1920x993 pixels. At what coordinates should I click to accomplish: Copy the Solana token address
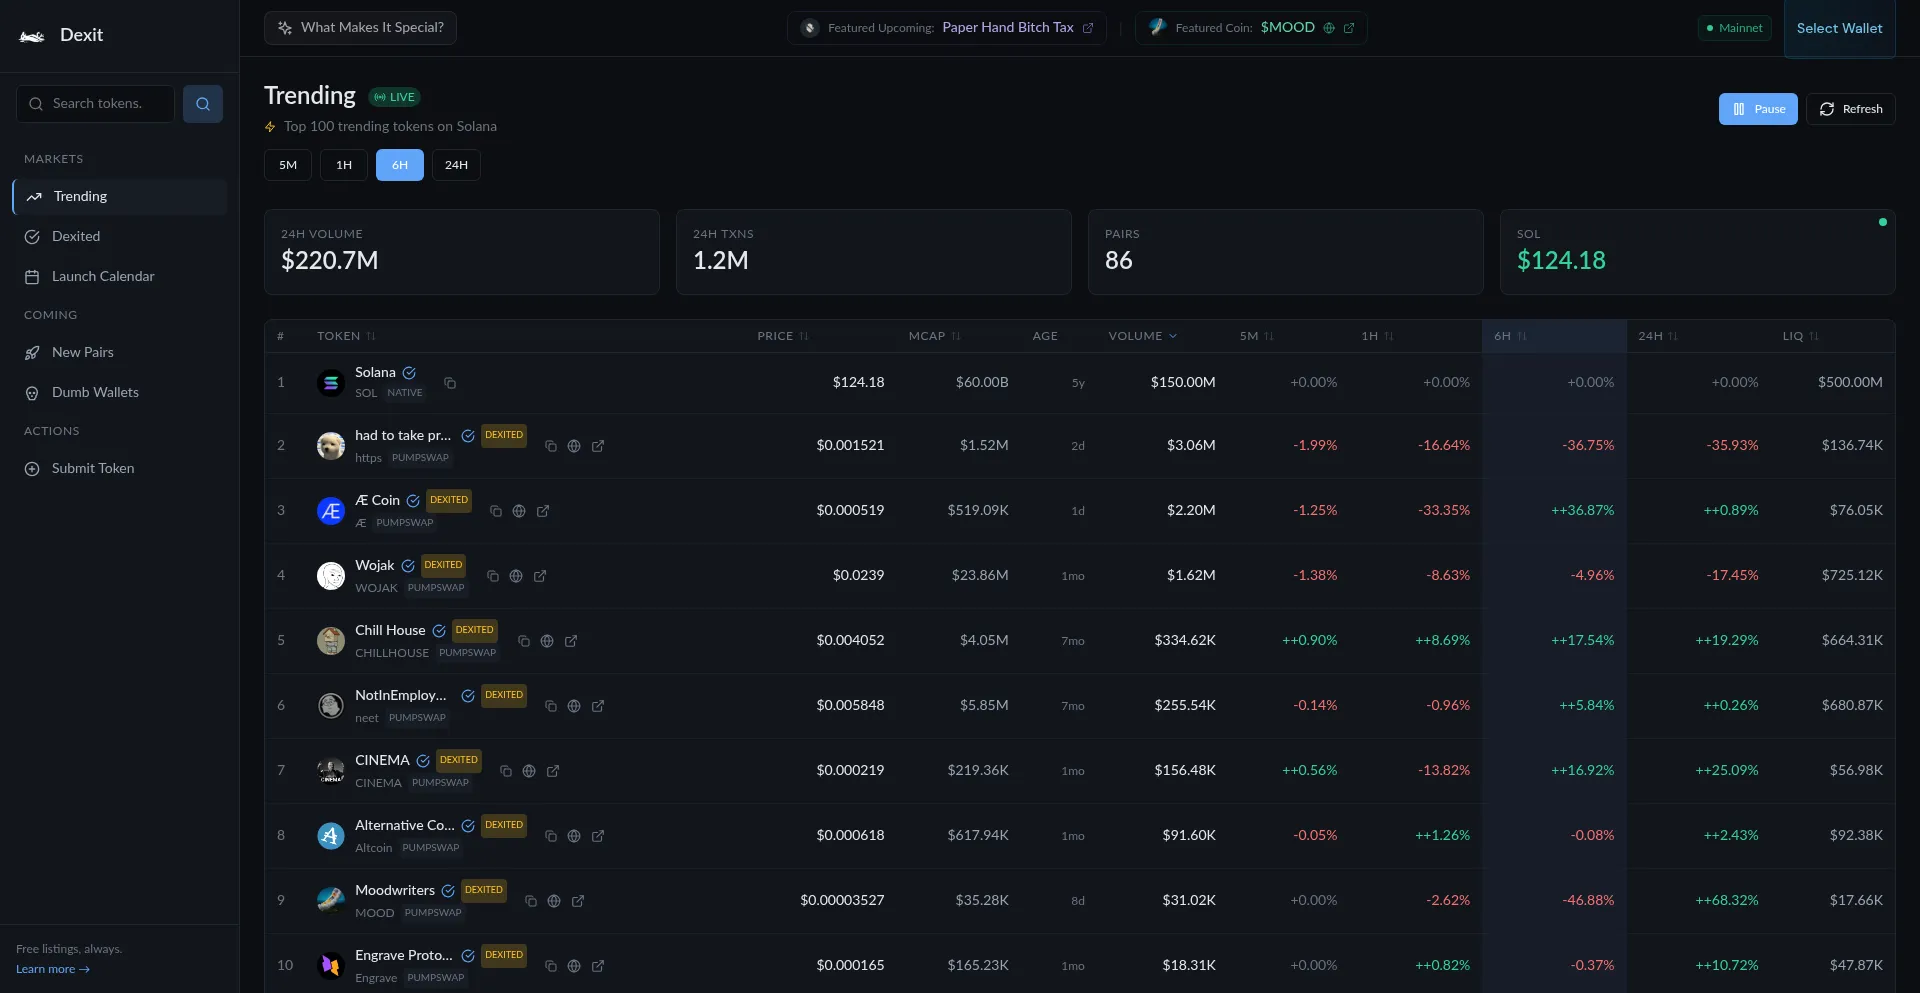click(x=450, y=383)
